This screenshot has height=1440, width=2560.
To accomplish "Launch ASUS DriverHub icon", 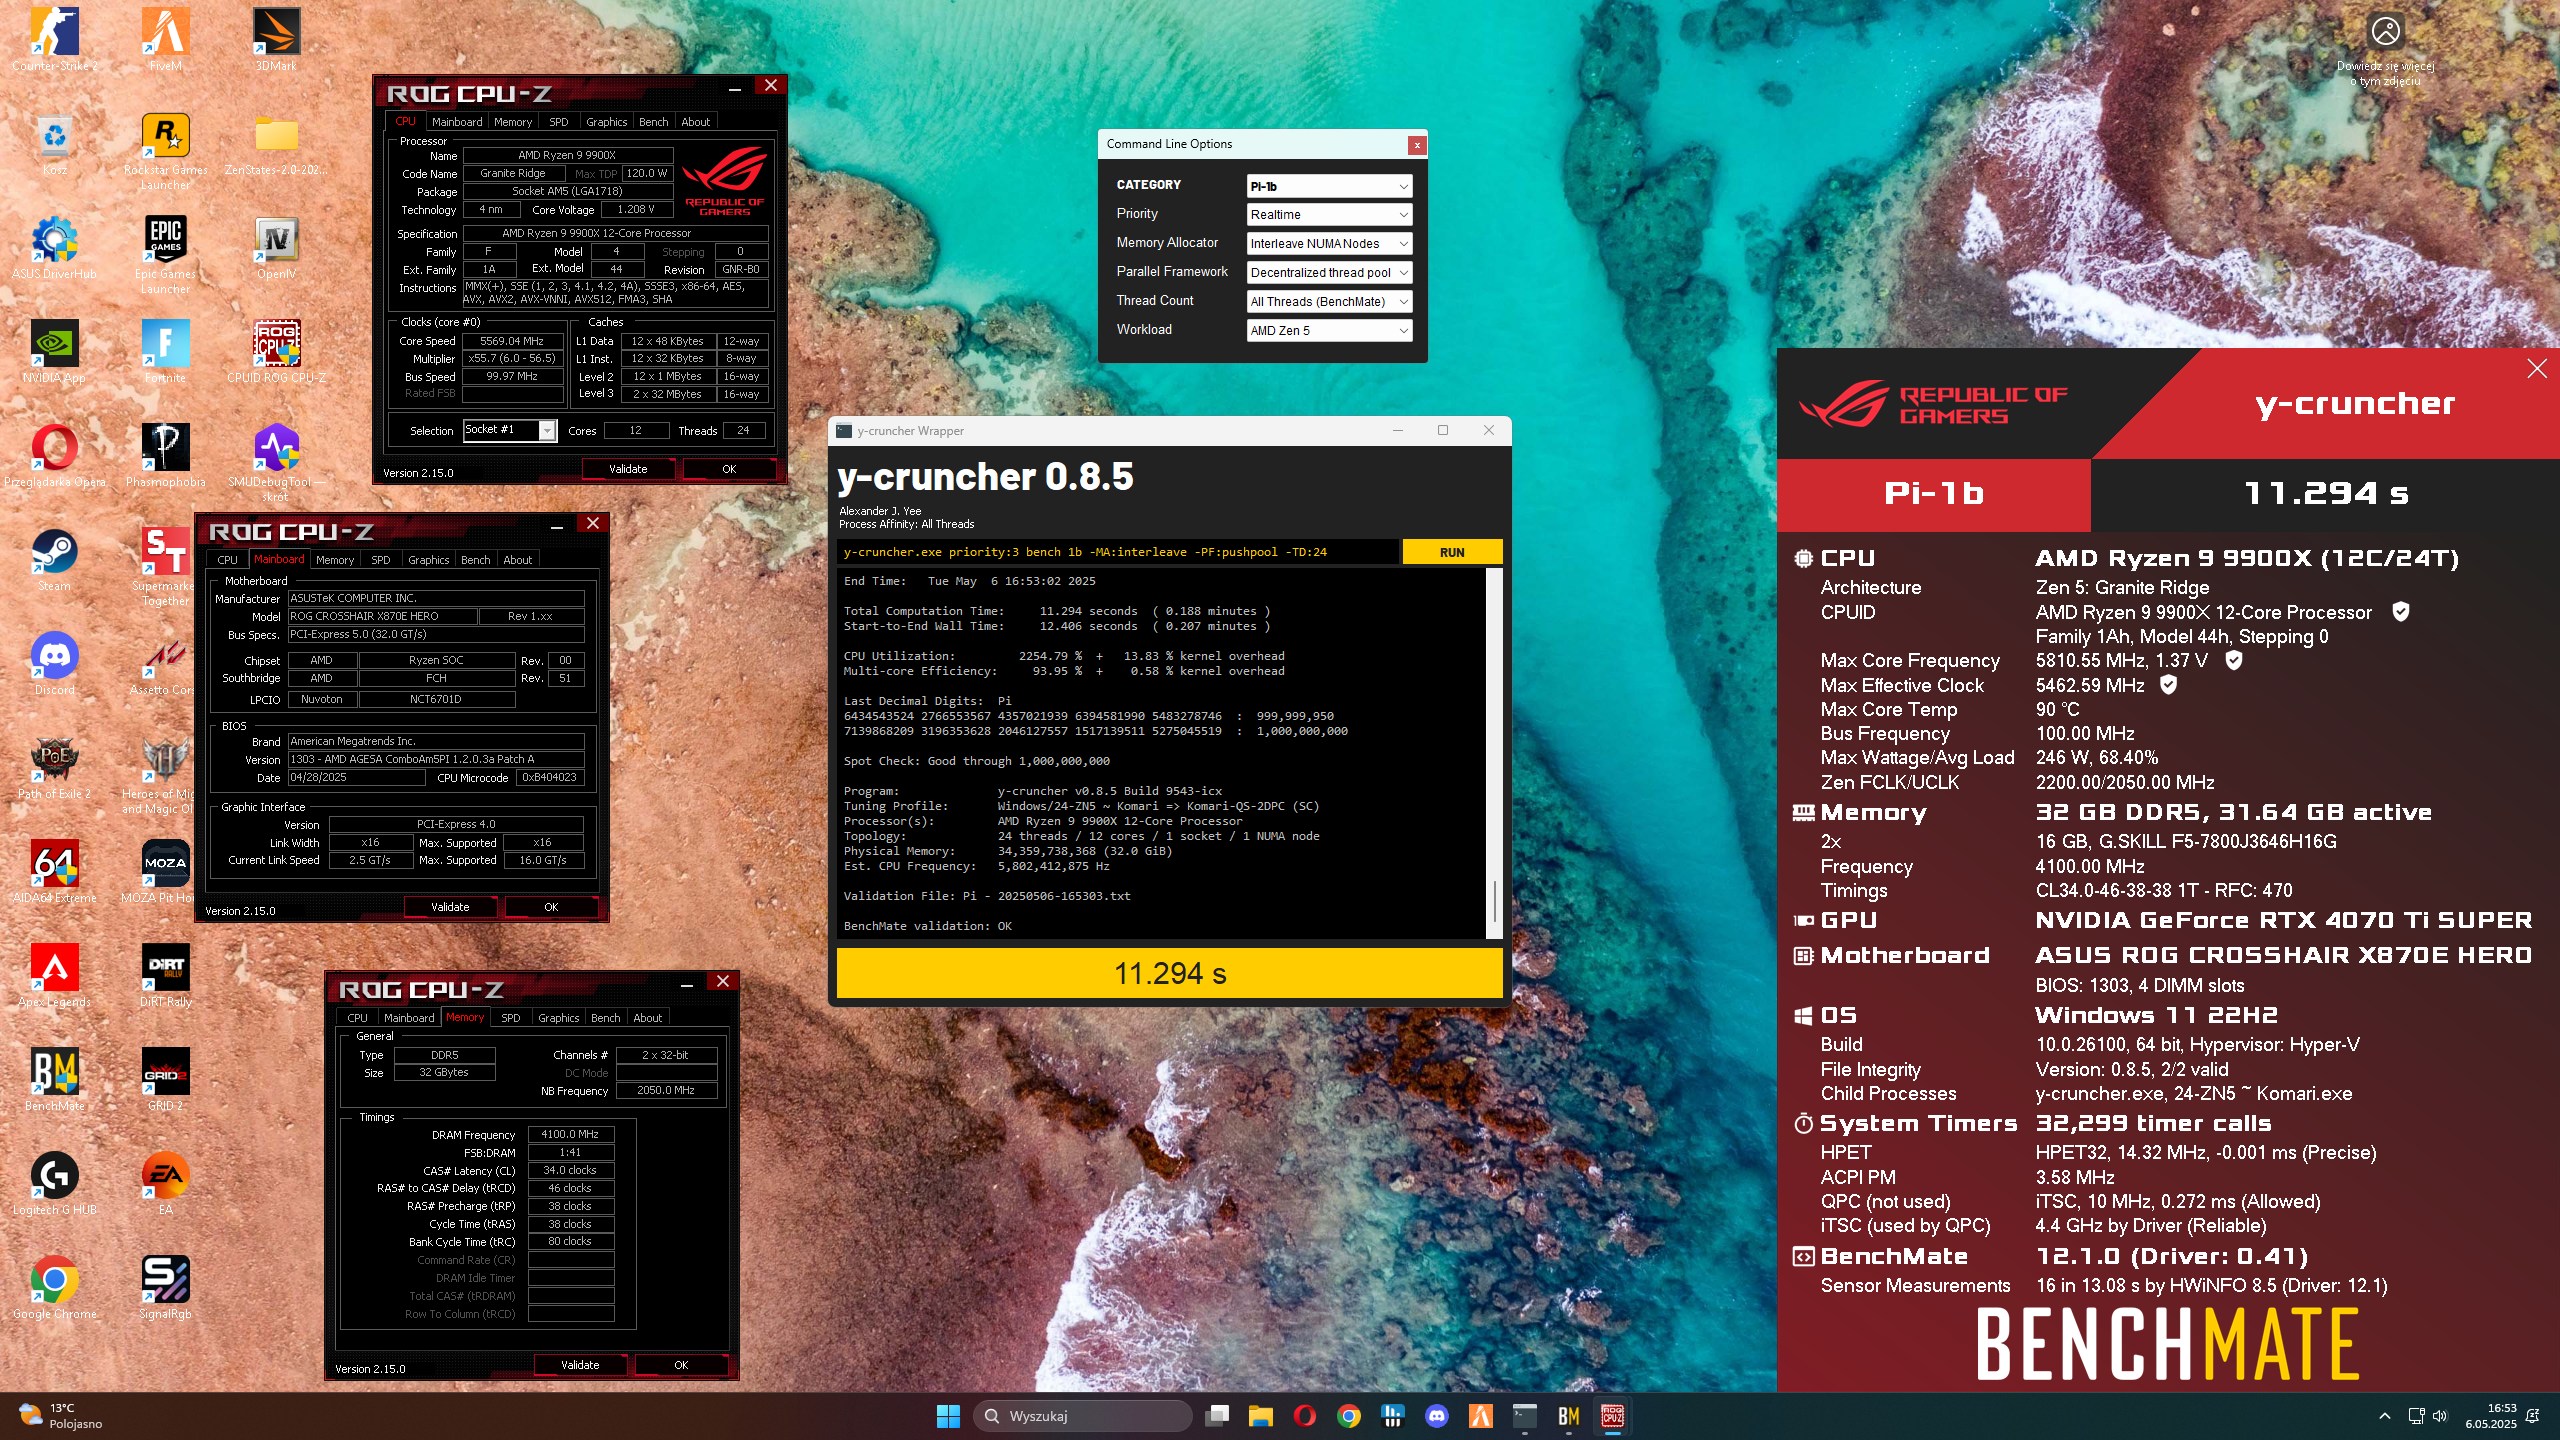I will pos(54,248).
